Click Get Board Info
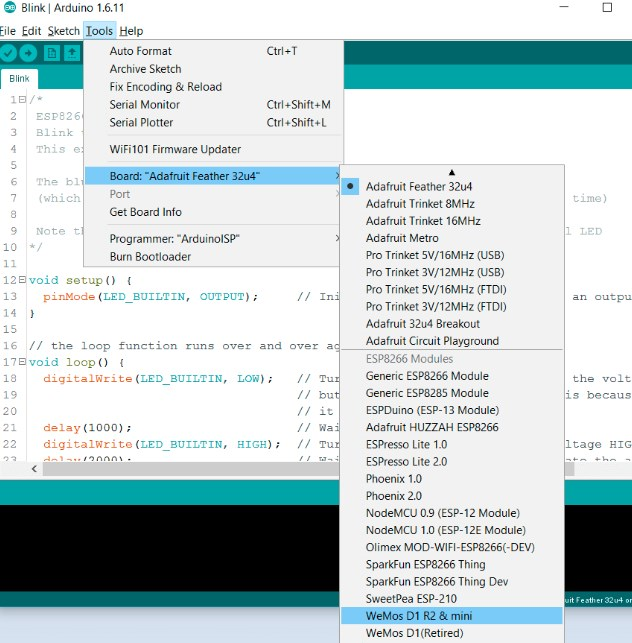This screenshot has width=632, height=643. (214, 212)
